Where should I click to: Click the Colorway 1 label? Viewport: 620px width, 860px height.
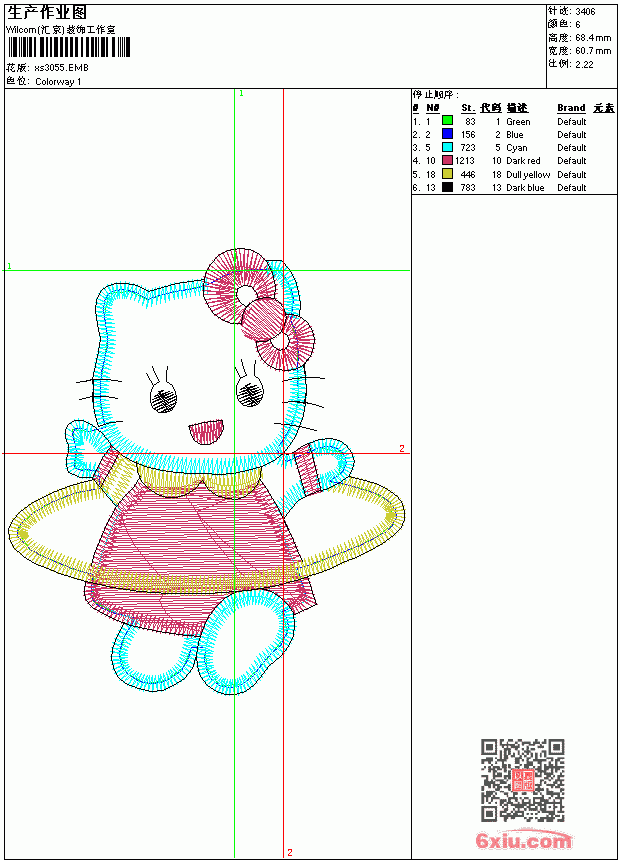(58, 82)
